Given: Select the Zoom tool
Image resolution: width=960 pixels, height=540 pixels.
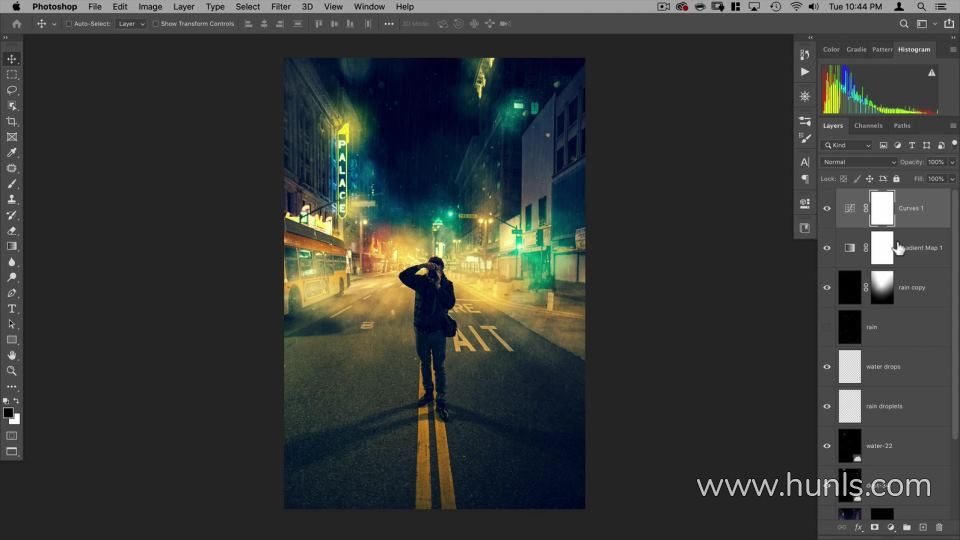Looking at the screenshot, I should [x=12, y=371].
